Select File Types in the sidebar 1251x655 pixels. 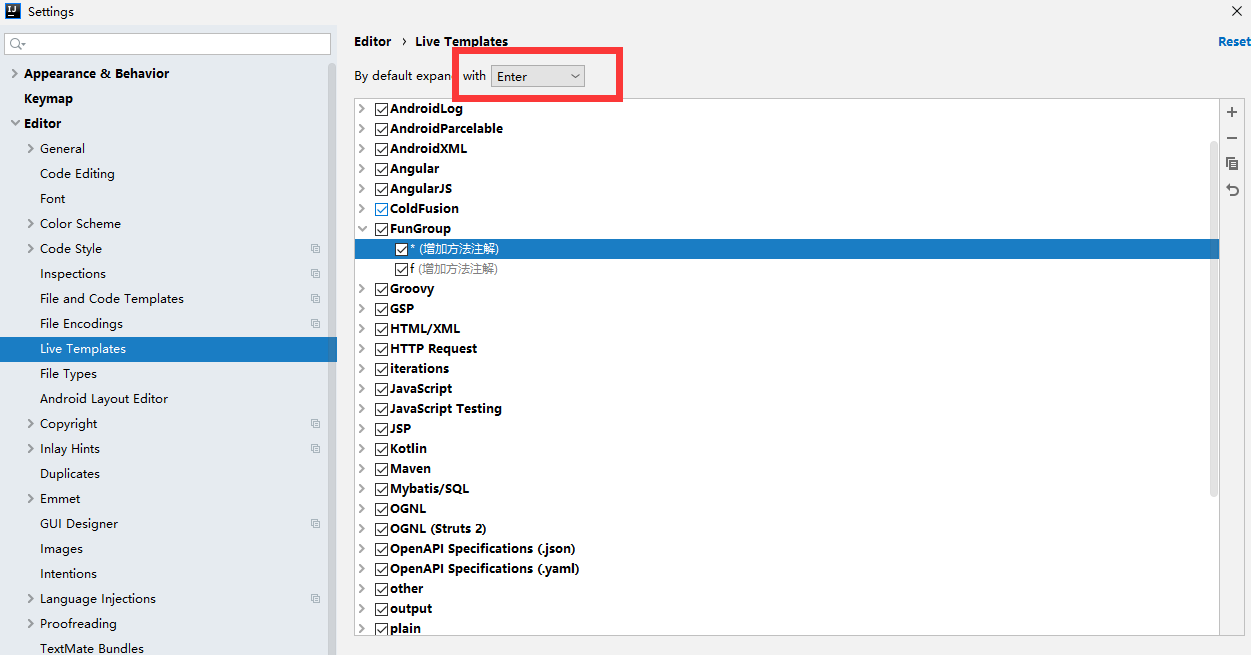point(68,374)
